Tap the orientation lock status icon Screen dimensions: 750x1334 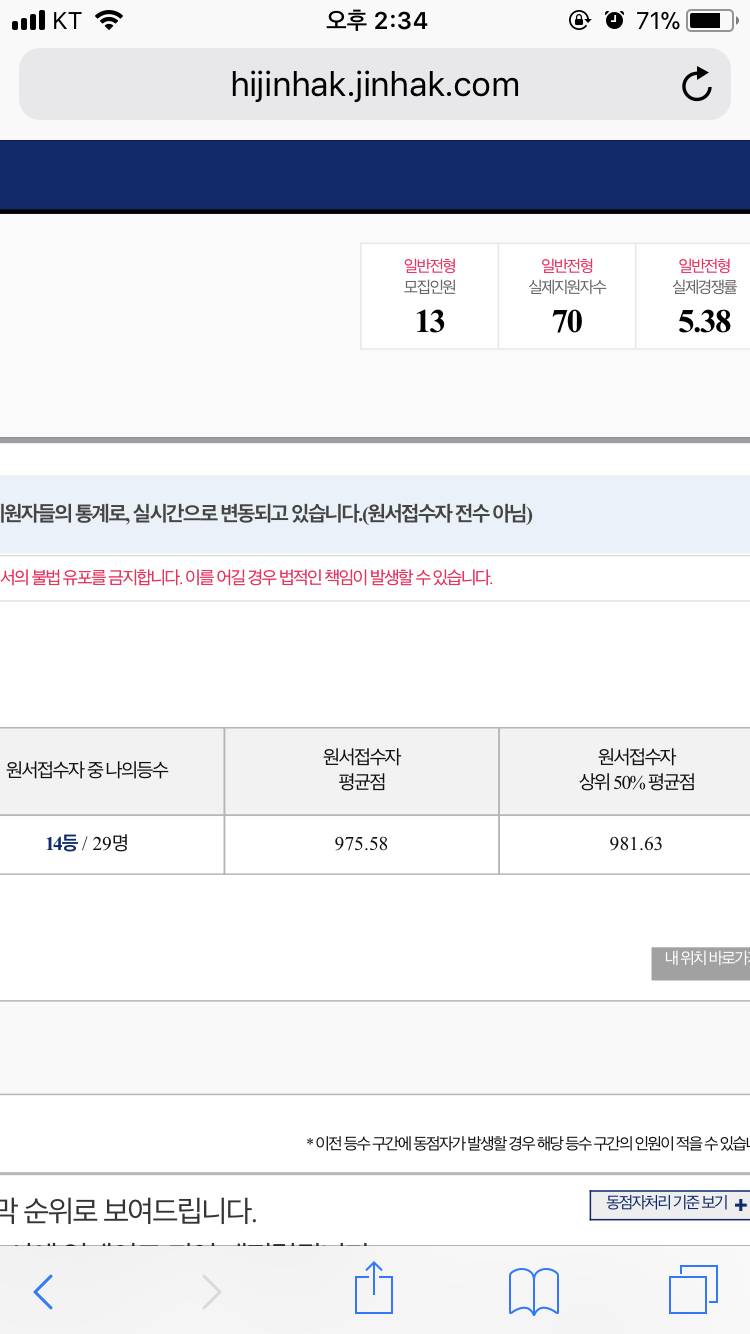click(x=580, y=19)
